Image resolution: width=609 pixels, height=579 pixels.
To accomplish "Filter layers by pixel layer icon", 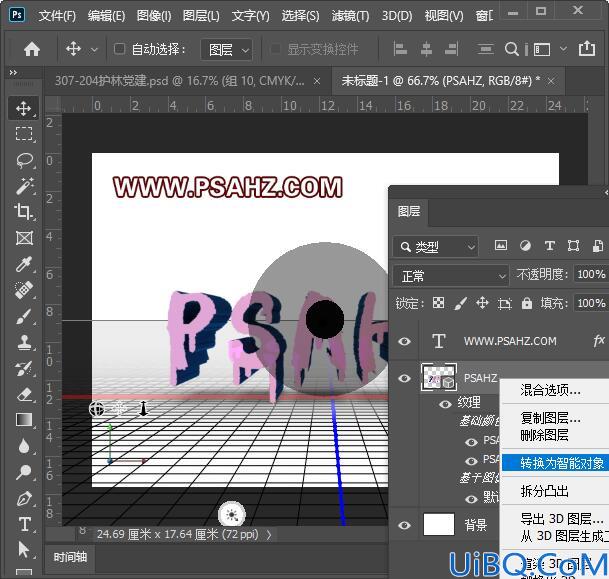I will [501, 245].
